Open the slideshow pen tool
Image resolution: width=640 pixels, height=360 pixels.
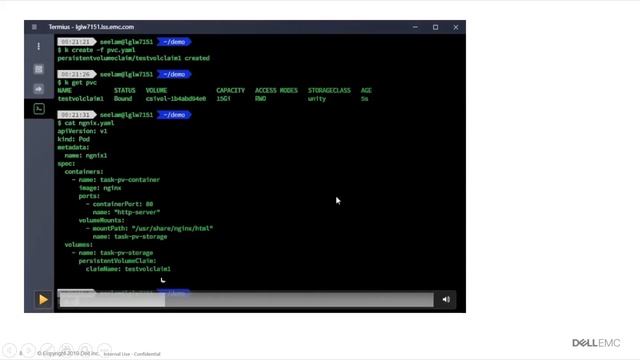(x=48, y=350)
